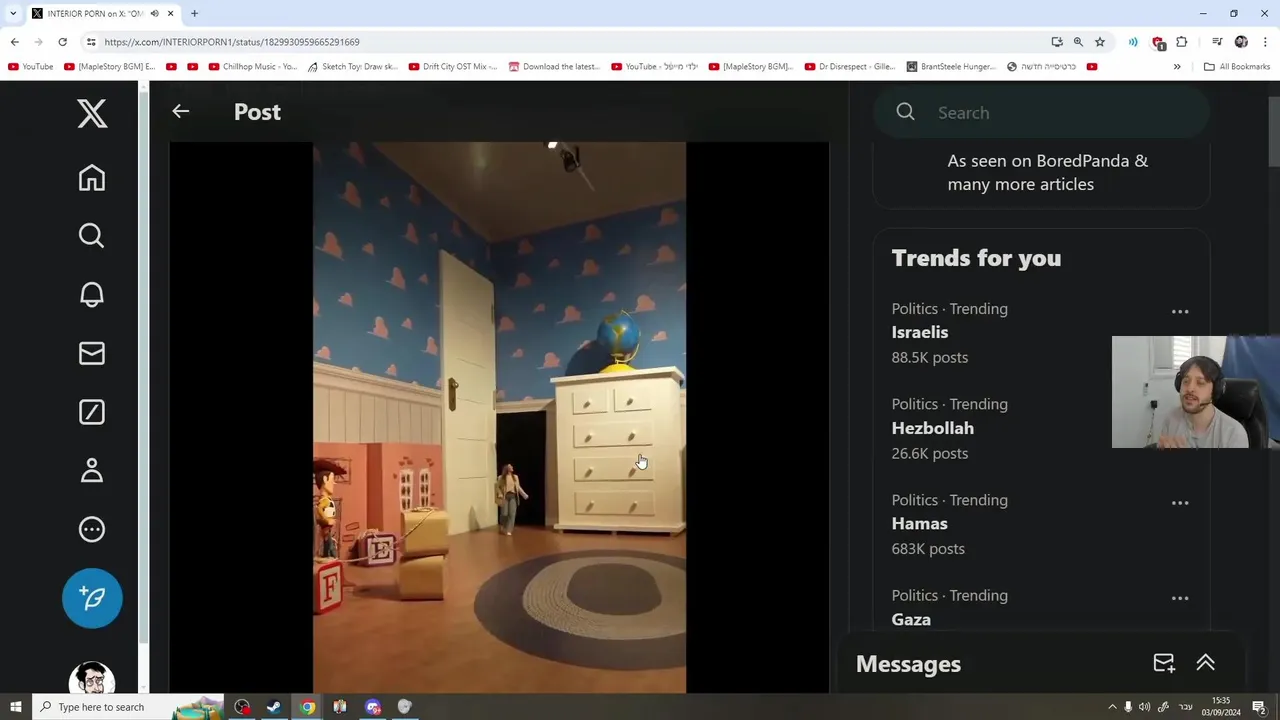Open the Explore magnifier in the sidebar
This screenshot has width=1280, height=720.
click(x=92, y=236)
